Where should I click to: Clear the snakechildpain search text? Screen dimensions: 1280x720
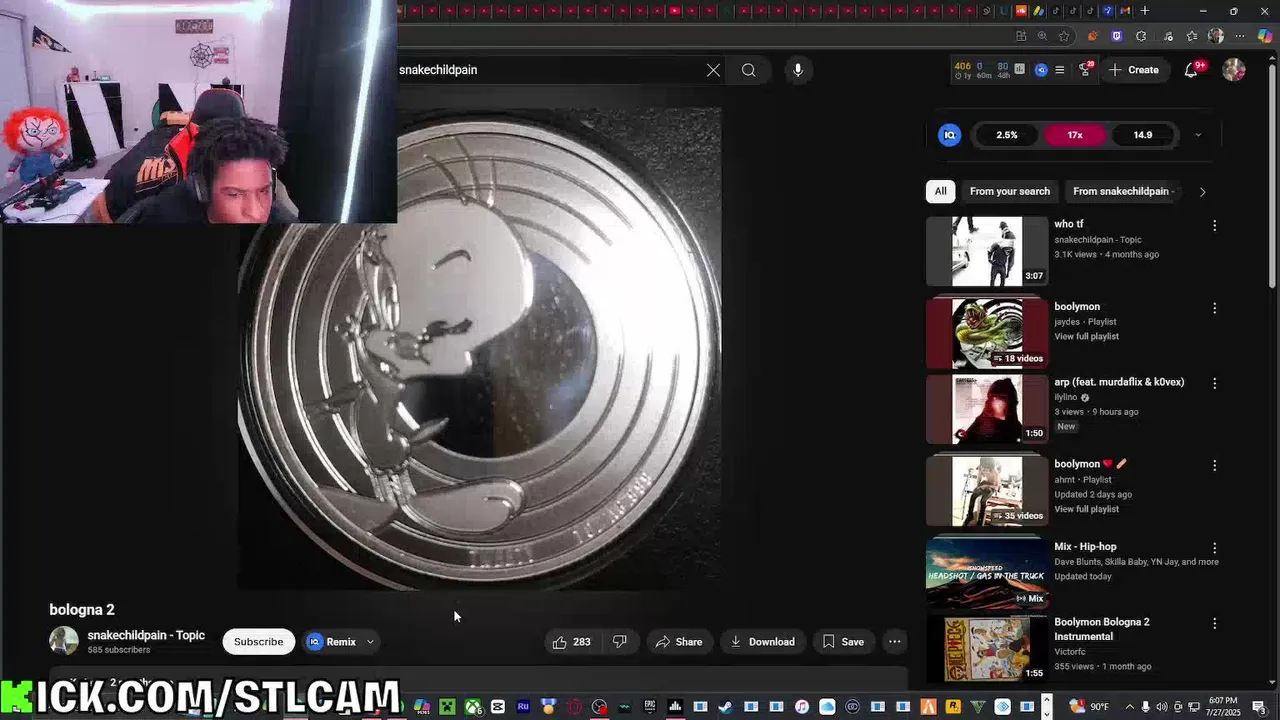pyautogui.click(x=713, y=70)
